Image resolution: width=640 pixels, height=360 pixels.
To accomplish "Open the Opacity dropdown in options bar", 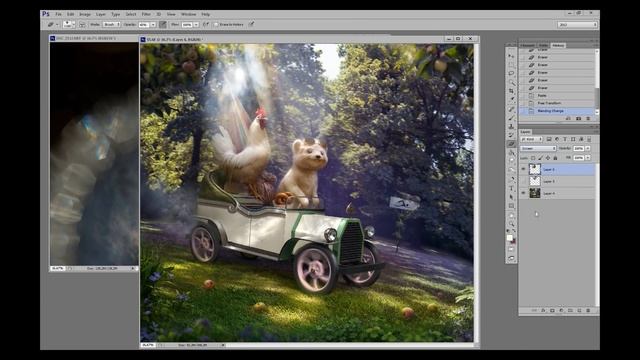I will pos(153,24).
